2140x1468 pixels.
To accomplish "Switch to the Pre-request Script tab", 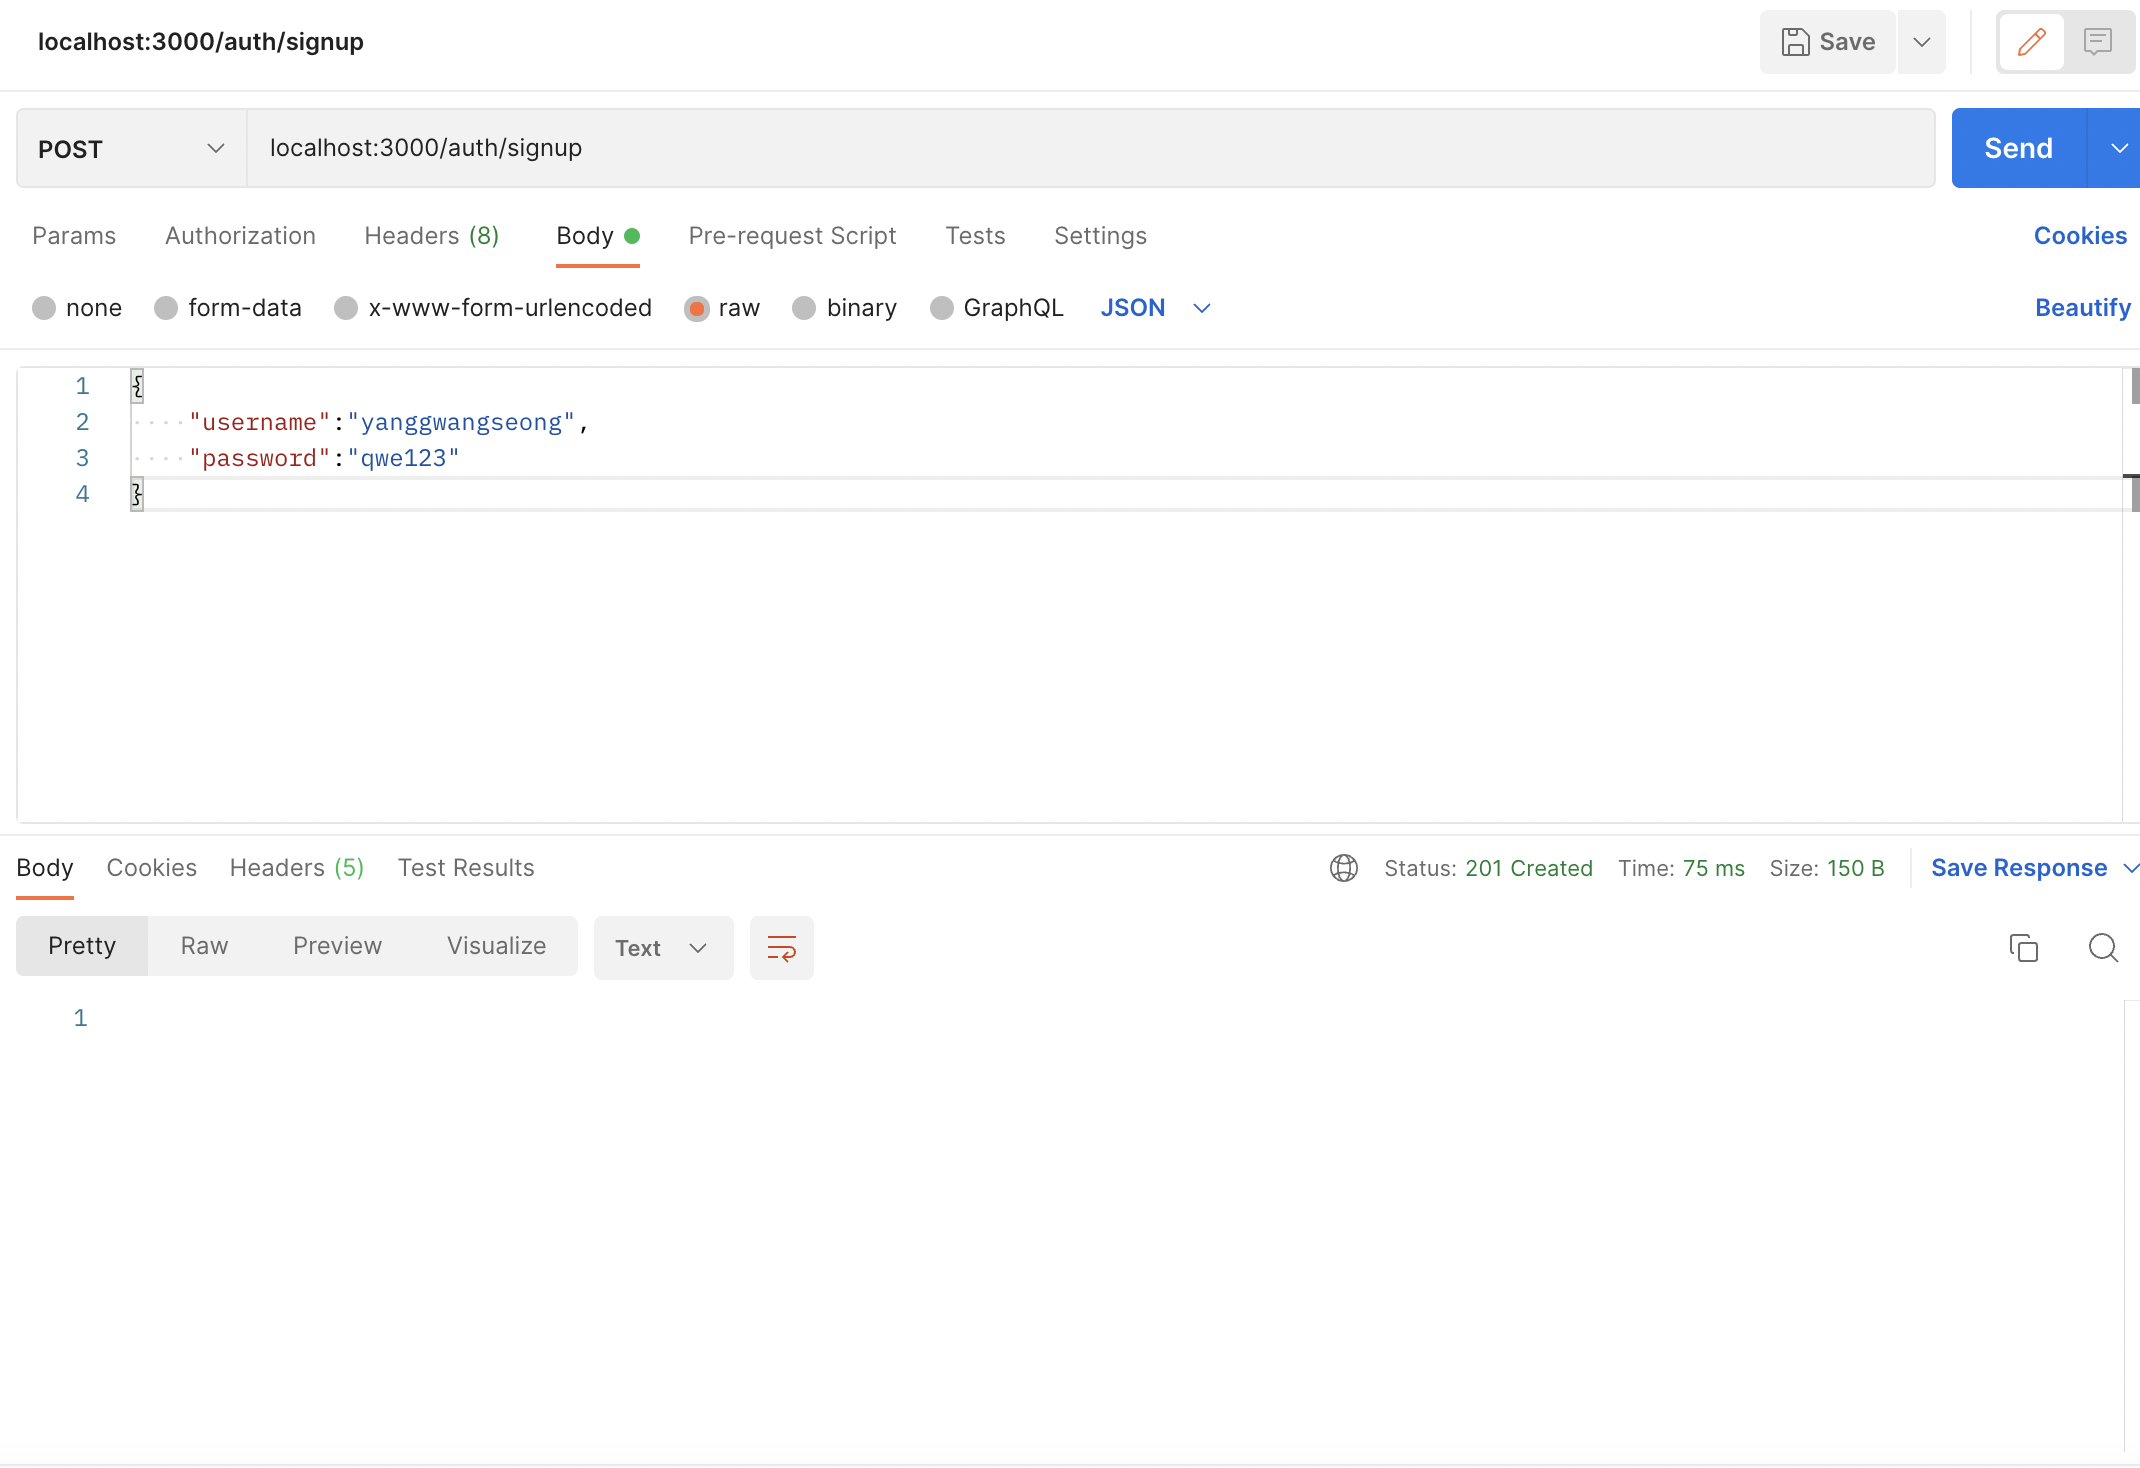I will [792, 236].
